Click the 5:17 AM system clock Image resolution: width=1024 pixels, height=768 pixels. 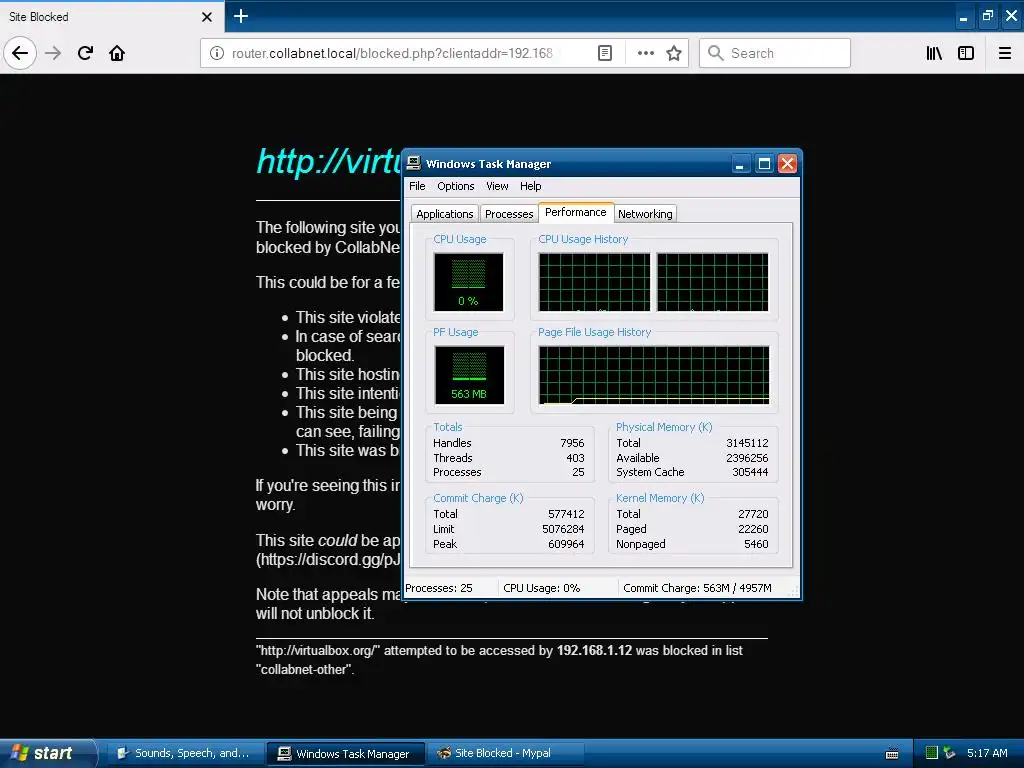click(987, 753)
